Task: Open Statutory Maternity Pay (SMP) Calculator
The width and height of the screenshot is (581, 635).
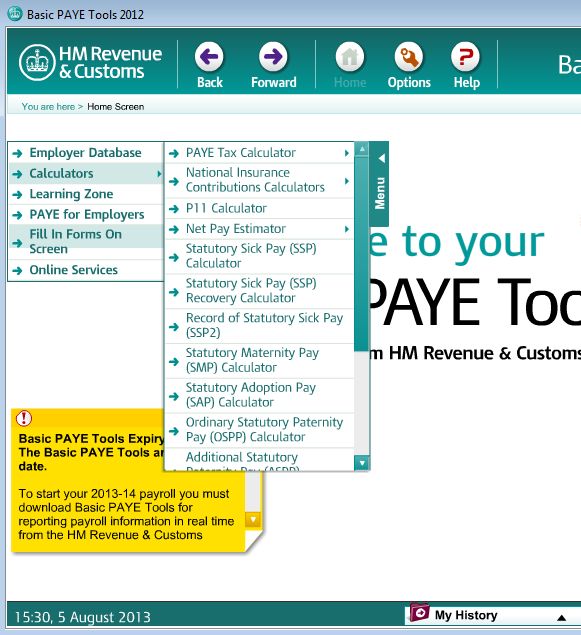Action: (260, 360)
